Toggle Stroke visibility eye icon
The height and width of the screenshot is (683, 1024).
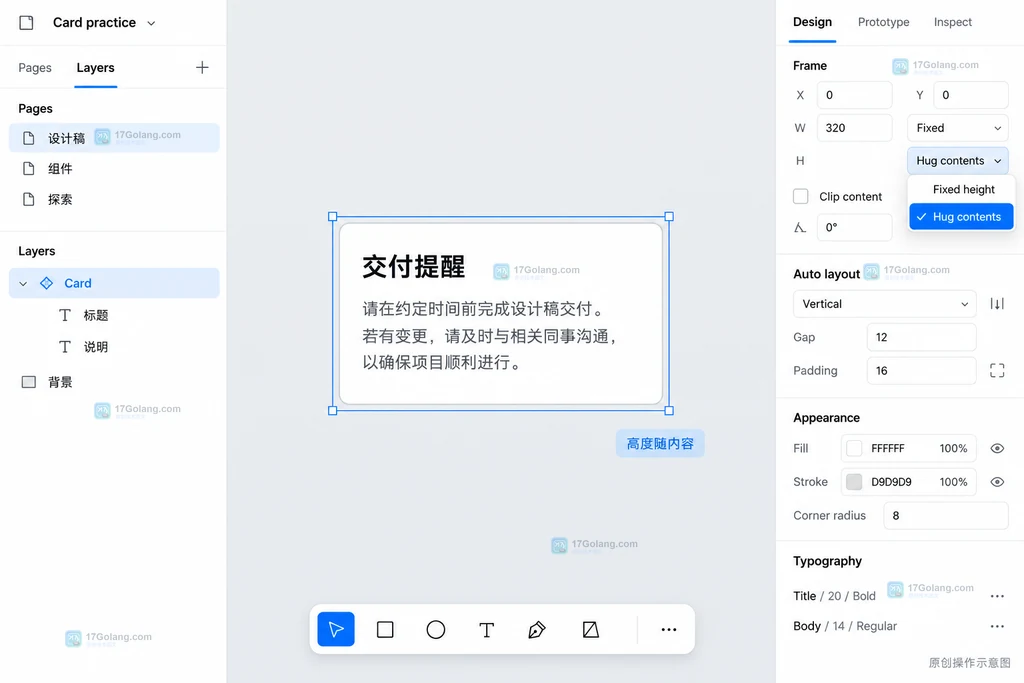click(x=997, y=482)
